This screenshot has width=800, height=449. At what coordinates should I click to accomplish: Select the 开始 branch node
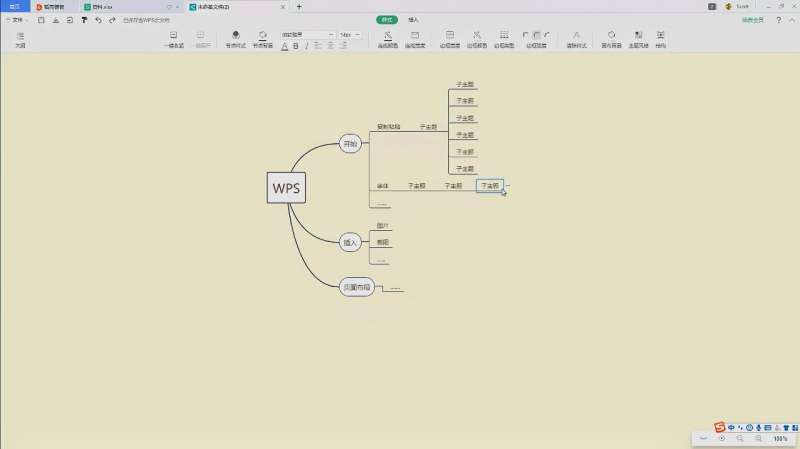pos(350,143)
